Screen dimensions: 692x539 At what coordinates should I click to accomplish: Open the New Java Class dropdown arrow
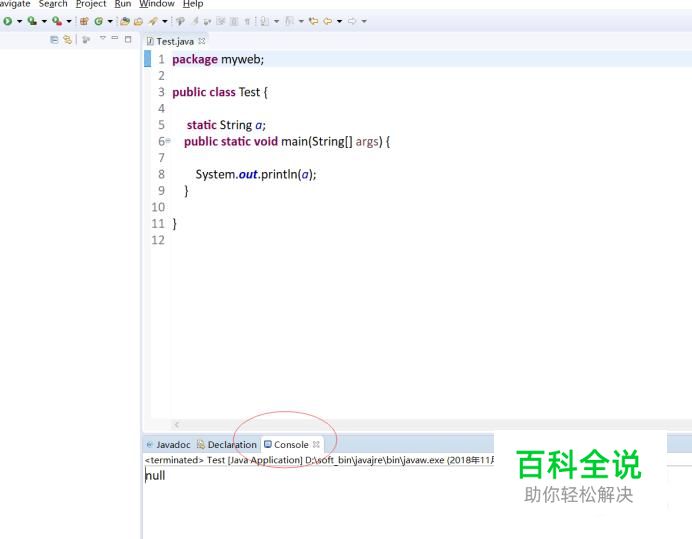110,21
